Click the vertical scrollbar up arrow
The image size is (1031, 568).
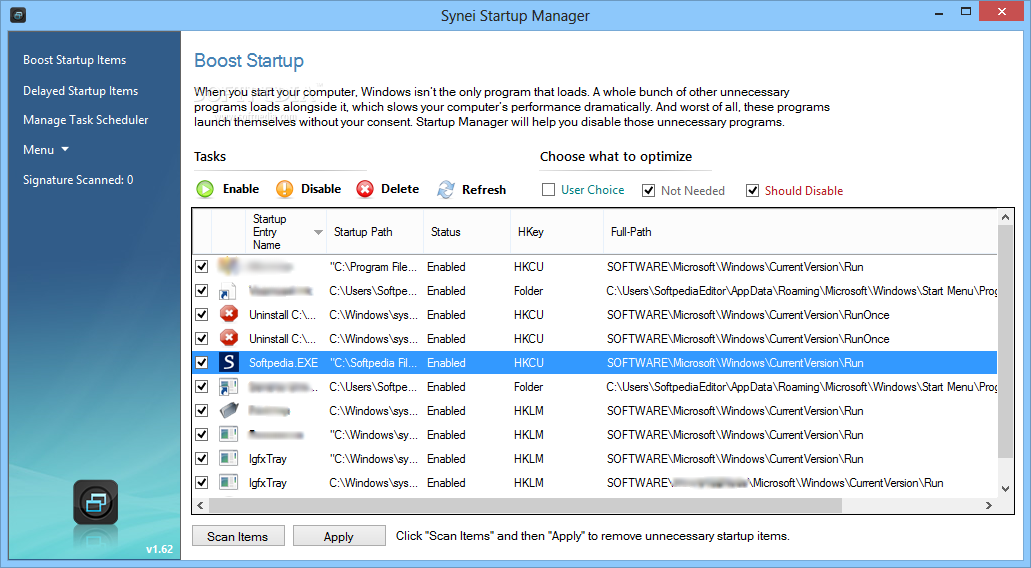(1005, 217)
